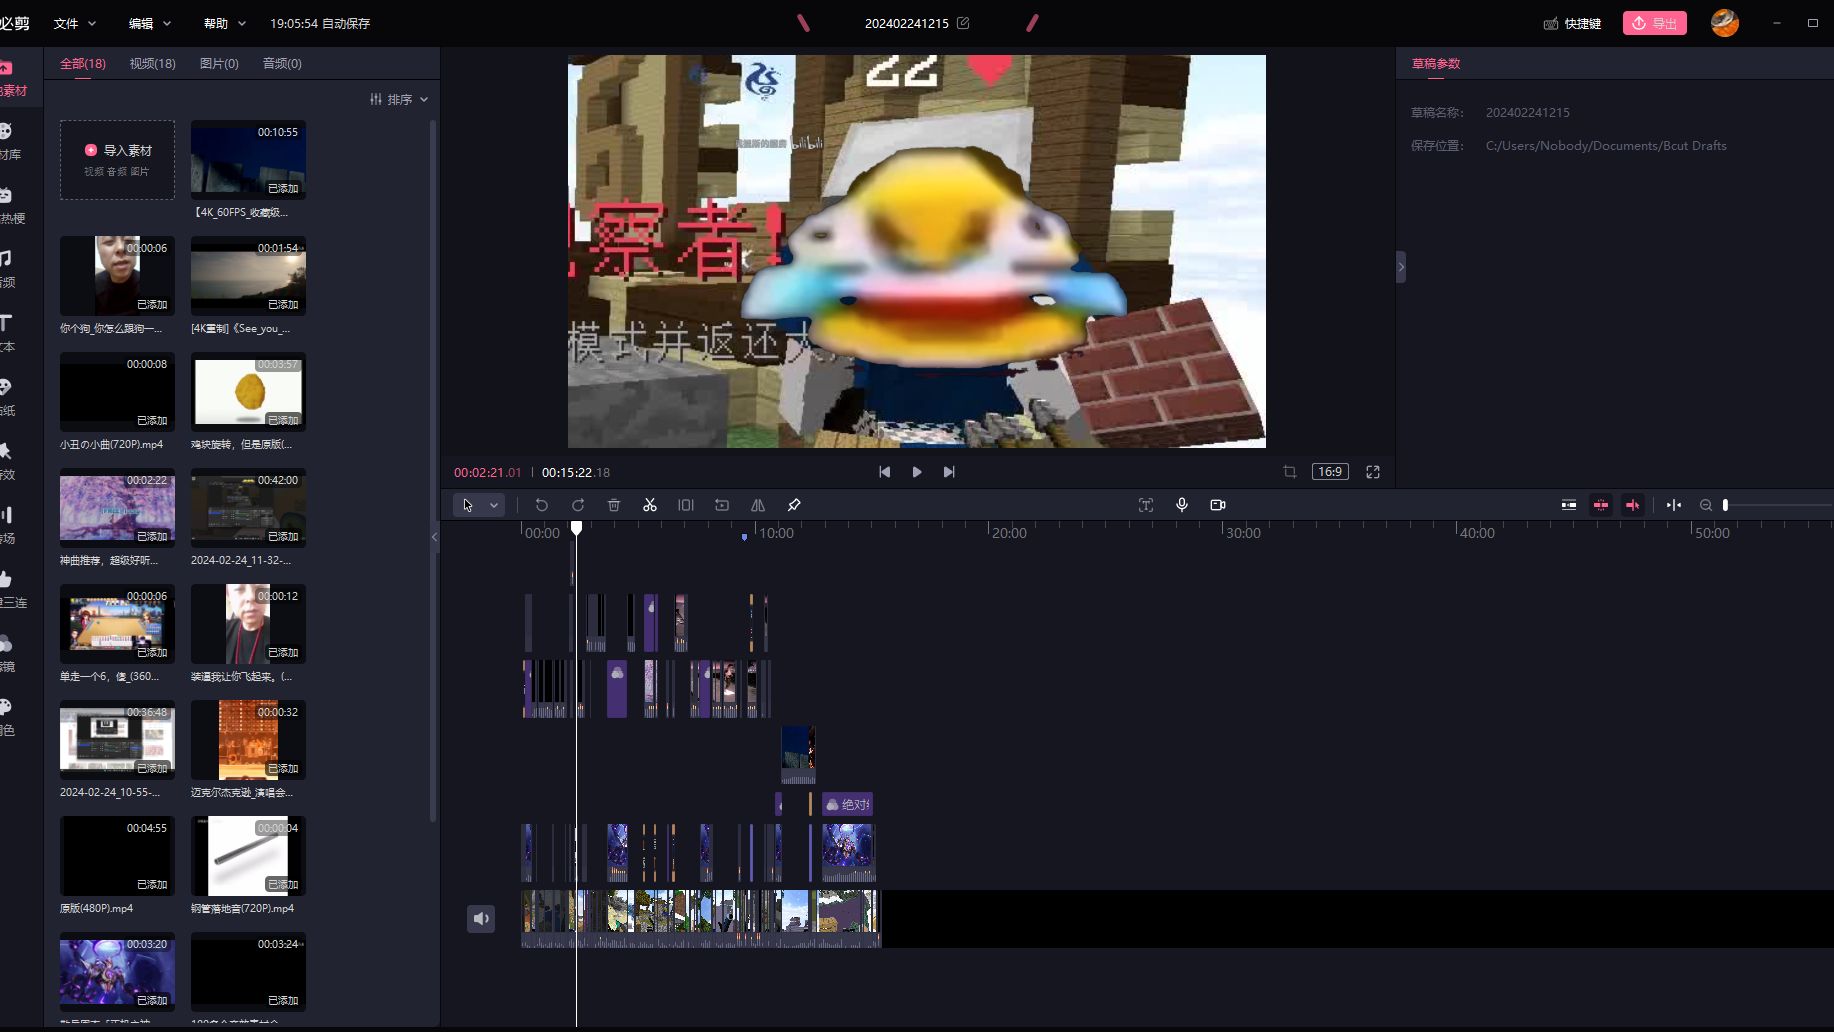Collapse the media panel with left arrow
Viewport: 1834px width, 1032px height.
click(x=434, y=537)
